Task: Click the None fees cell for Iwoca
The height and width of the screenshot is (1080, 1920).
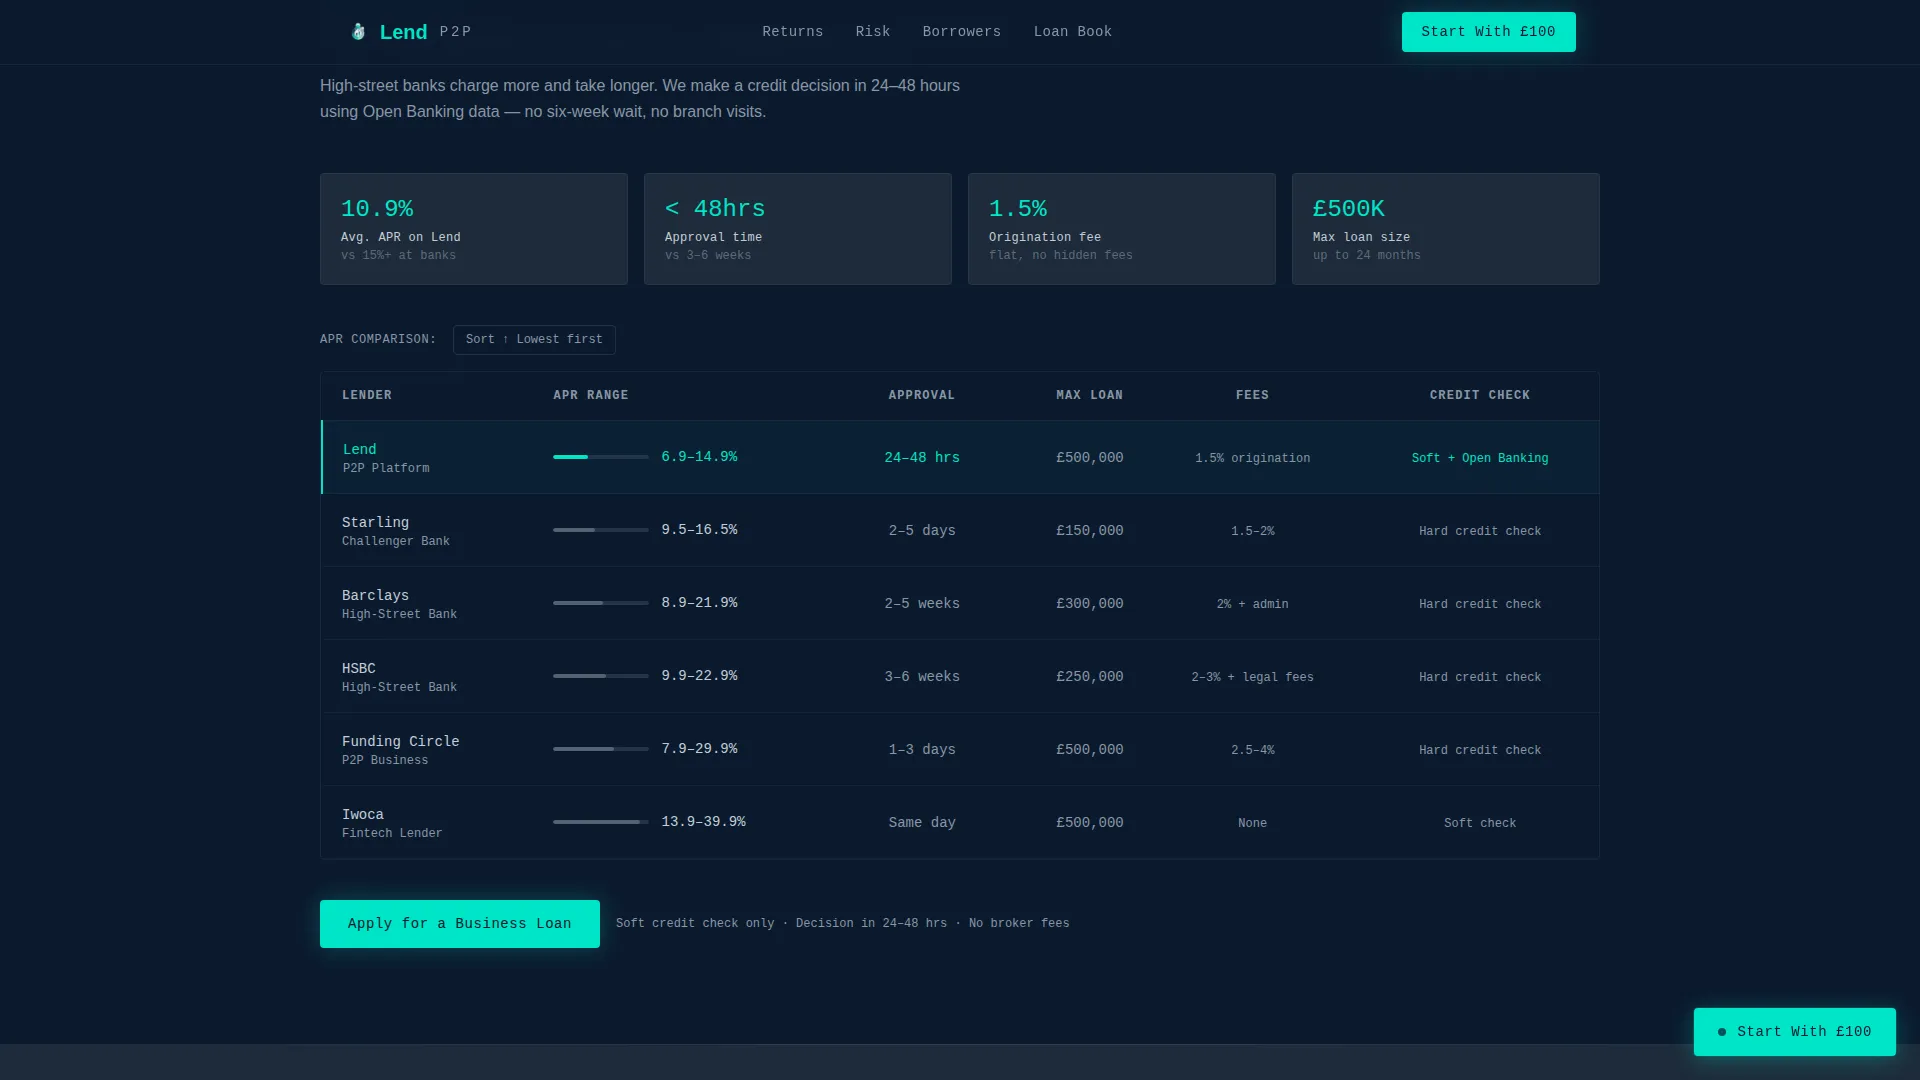Action: (x=1252, y=824)
